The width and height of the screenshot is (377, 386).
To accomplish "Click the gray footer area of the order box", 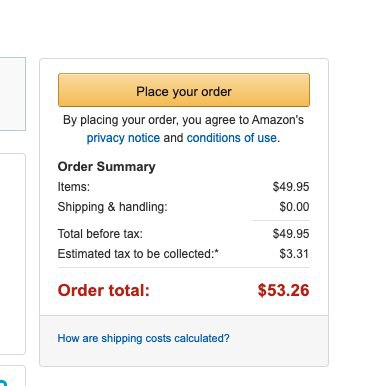I will point(184,340).
